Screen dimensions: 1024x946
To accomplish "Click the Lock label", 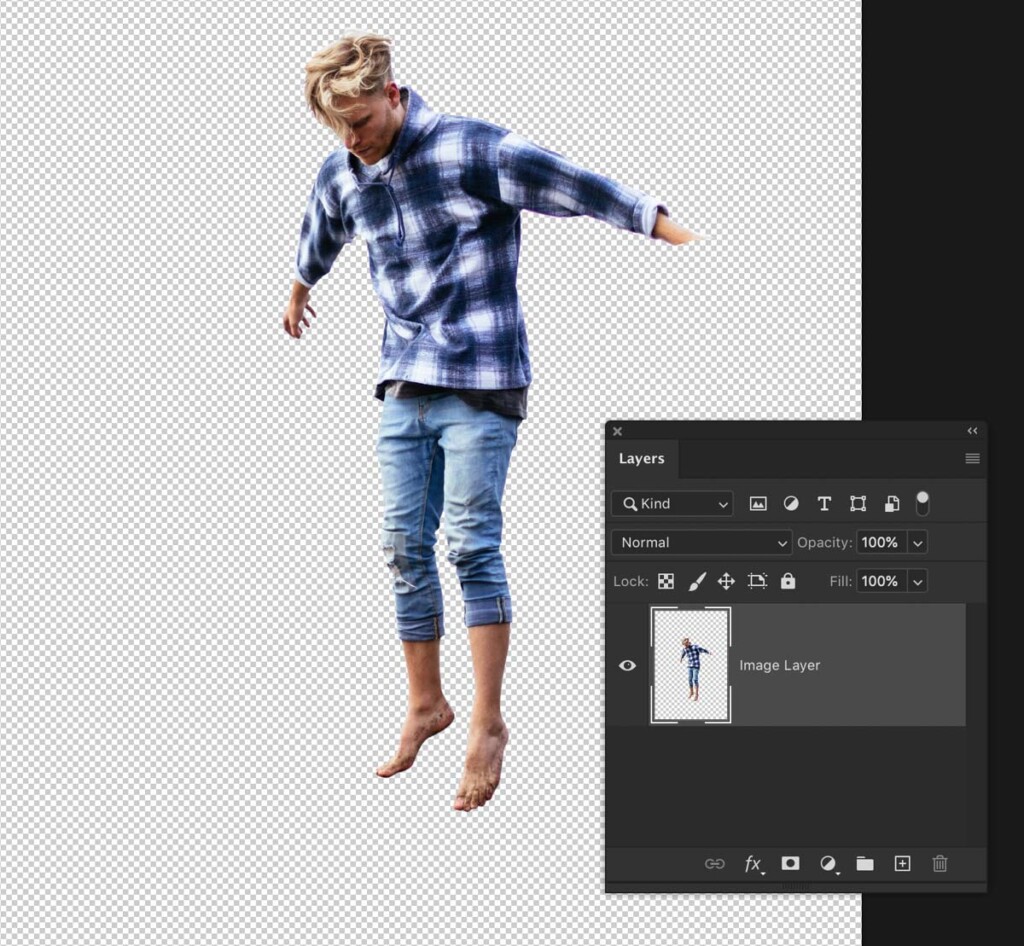I will click(630, 581).
